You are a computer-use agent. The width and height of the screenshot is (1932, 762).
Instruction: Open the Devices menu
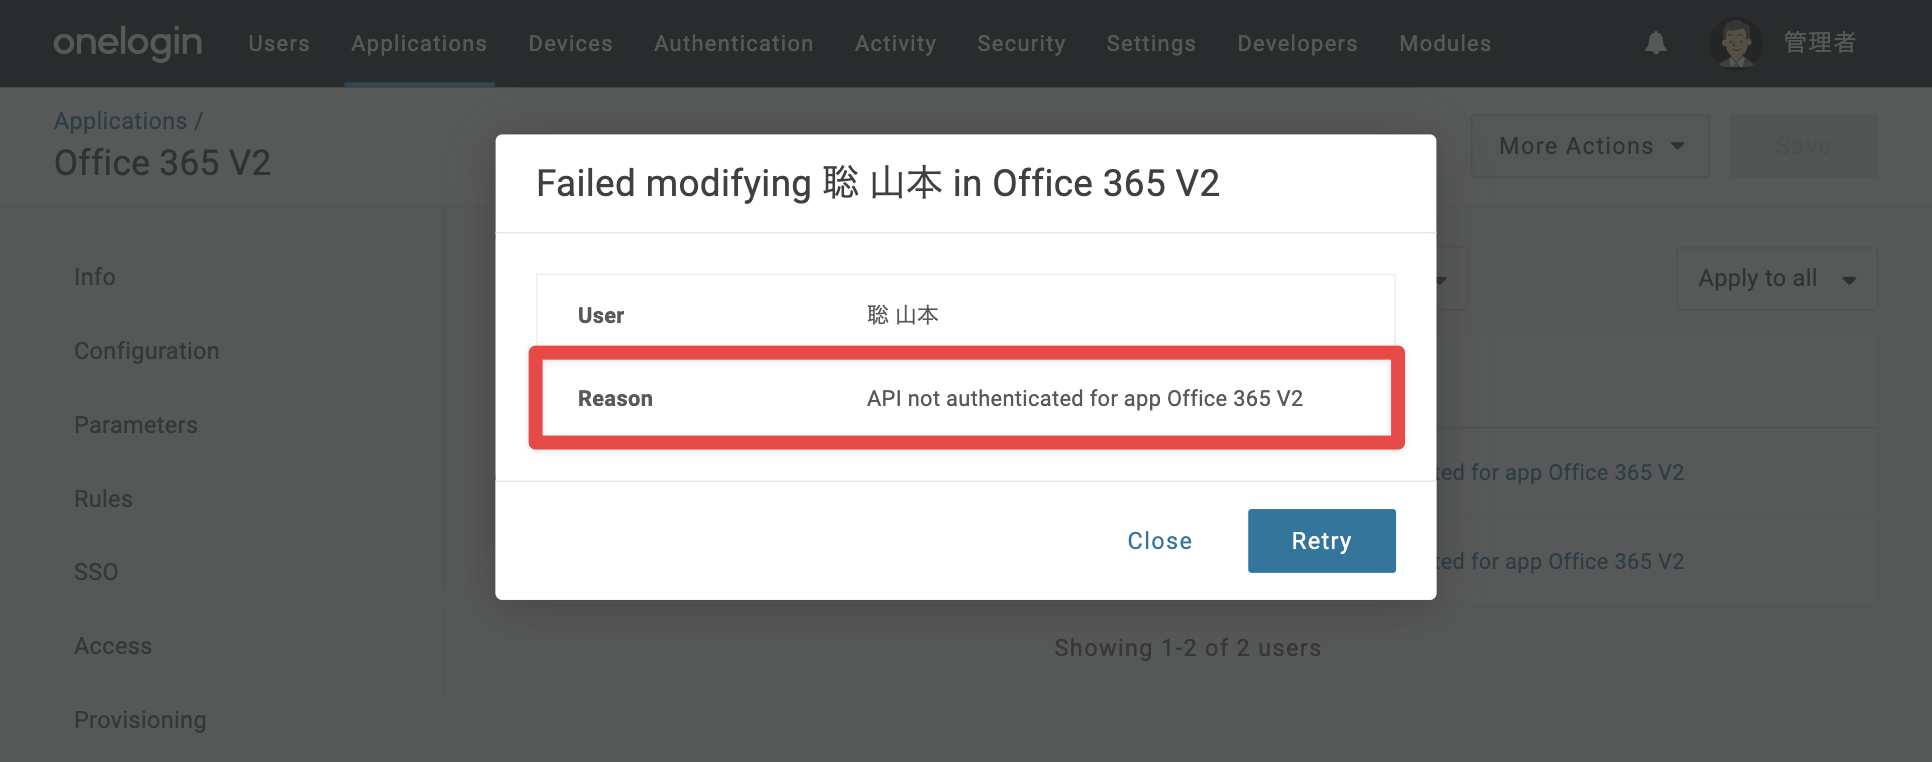click(x=570, y=44)
